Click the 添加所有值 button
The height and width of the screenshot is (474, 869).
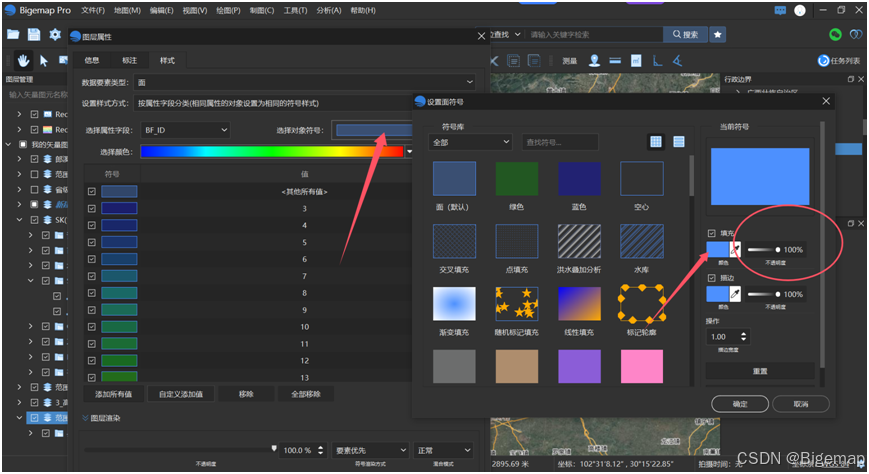pos(114,394)
